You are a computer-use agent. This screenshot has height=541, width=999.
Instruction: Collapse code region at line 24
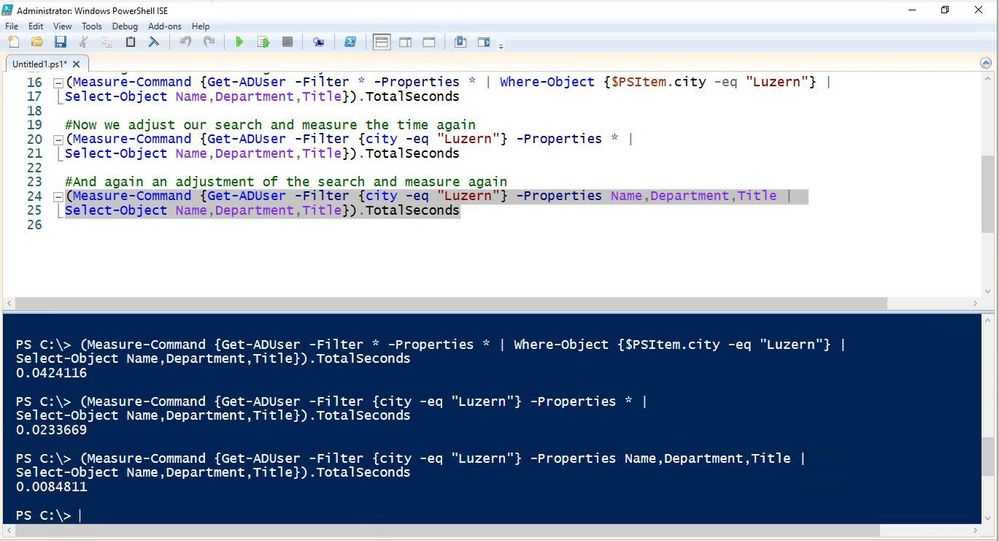tap(58, 196)
